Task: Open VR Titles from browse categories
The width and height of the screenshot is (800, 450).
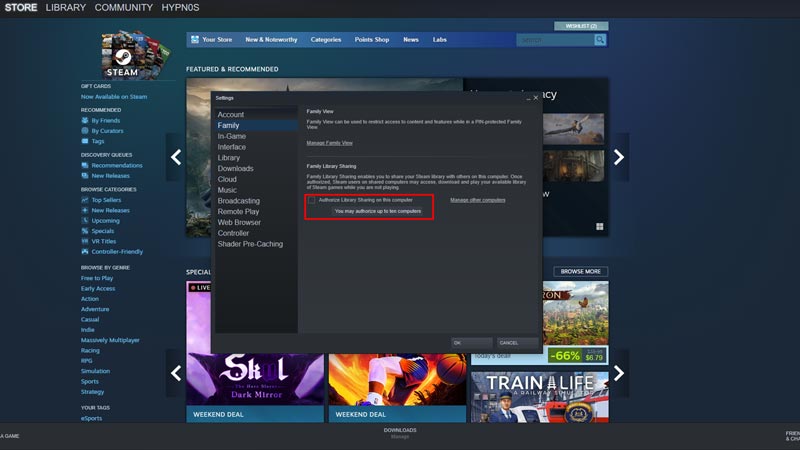Action: pos(105,241)
